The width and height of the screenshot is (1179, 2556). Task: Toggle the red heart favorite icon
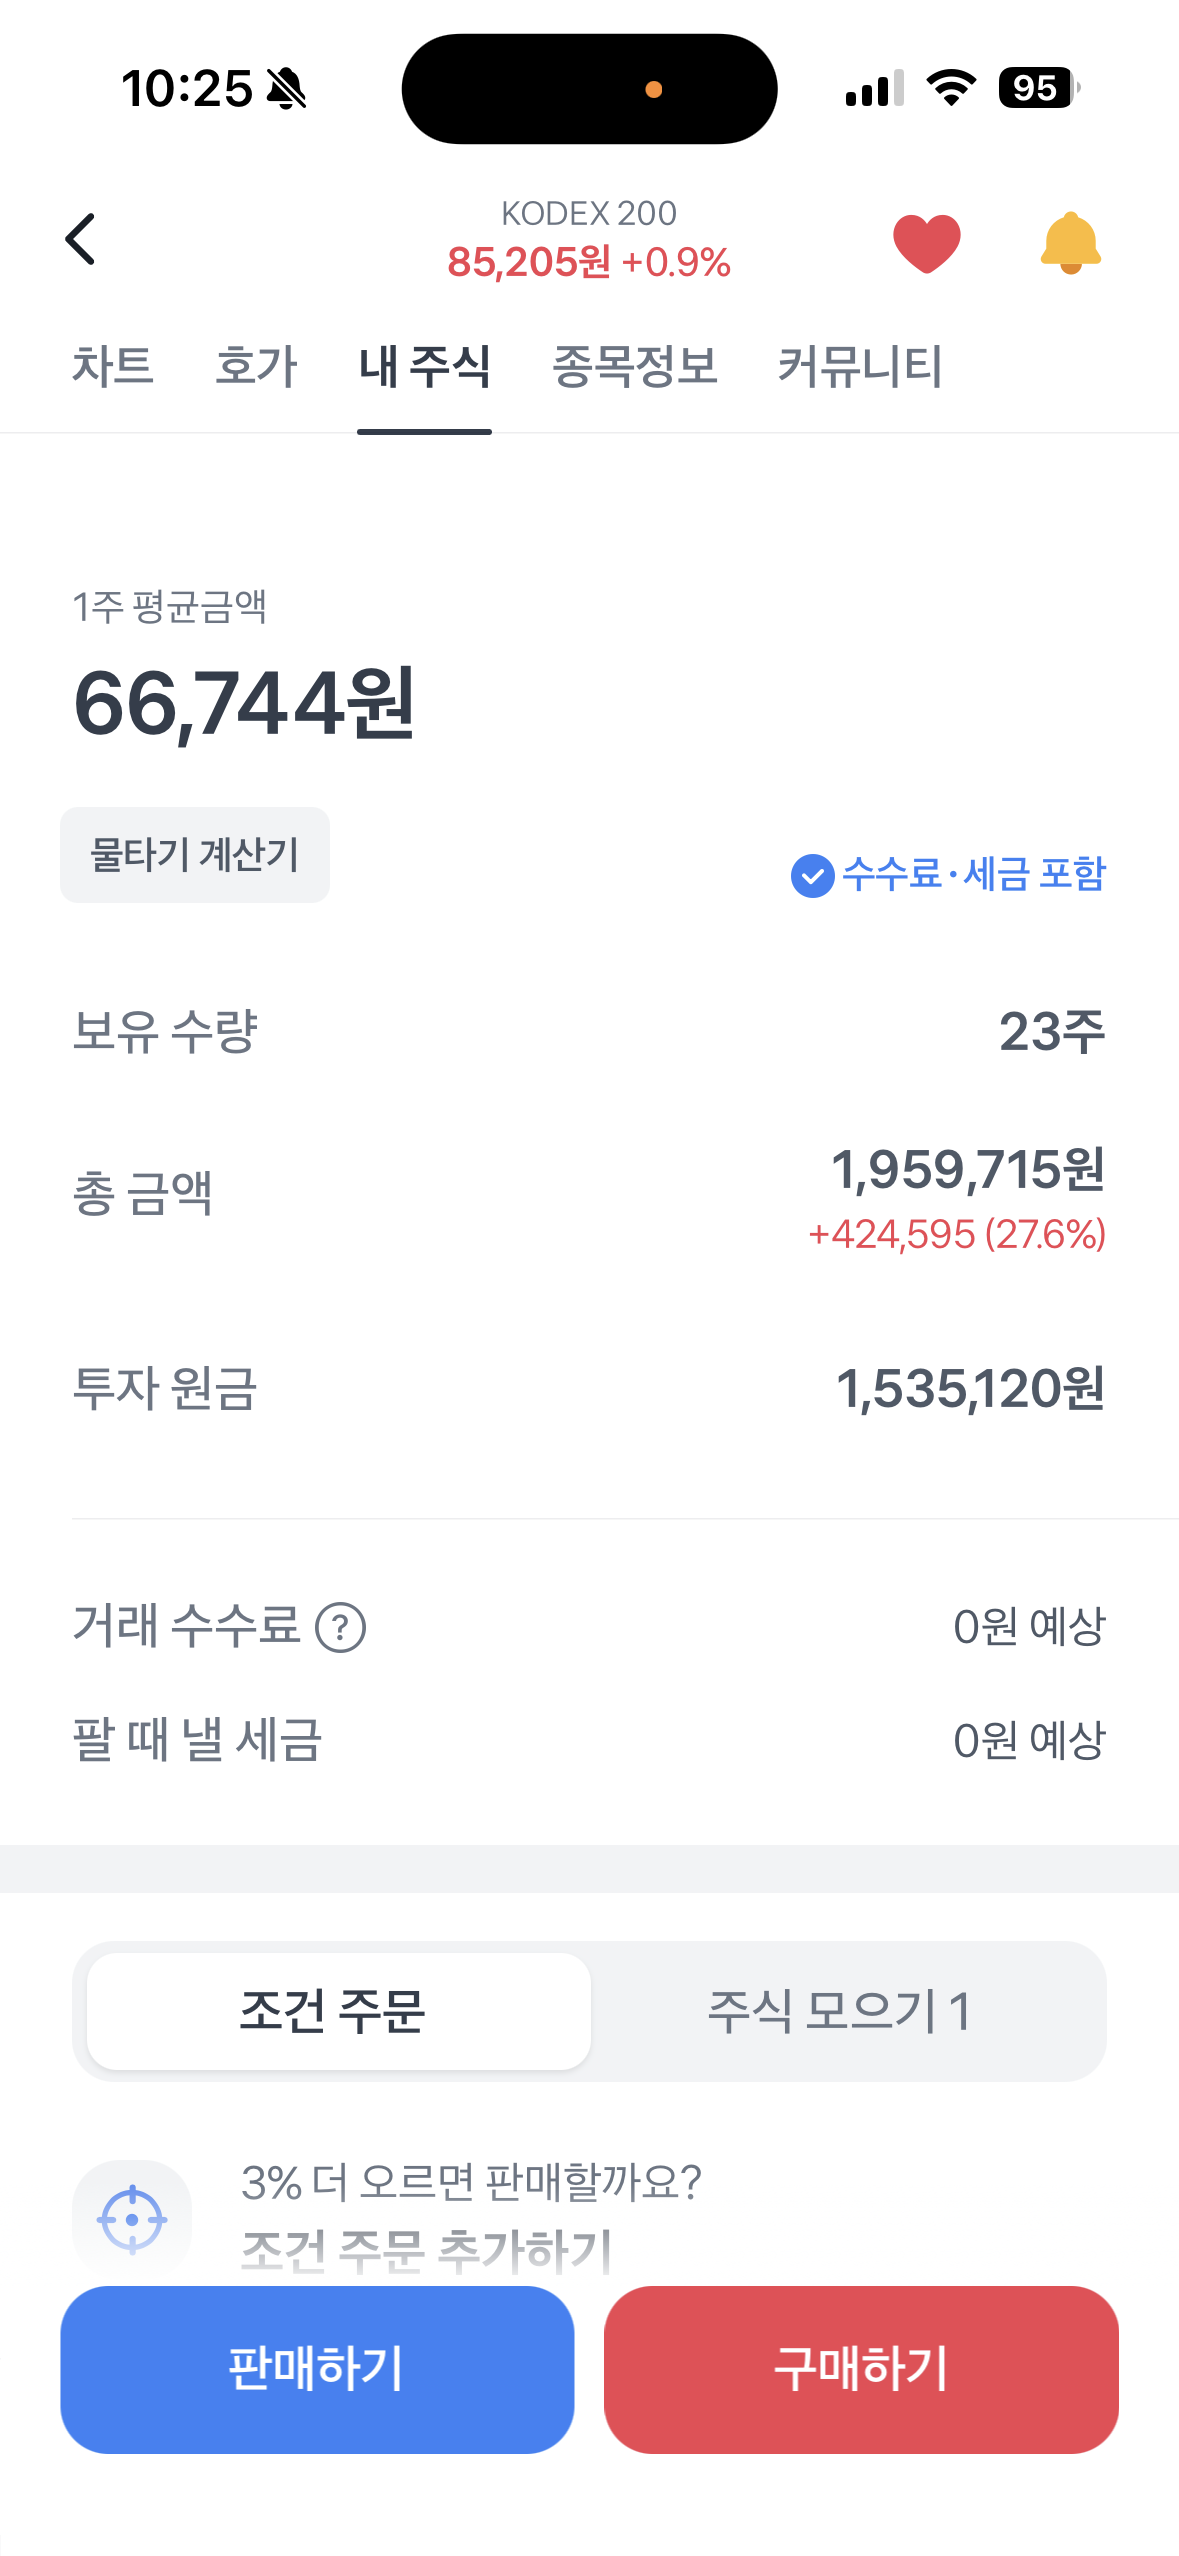click(x=926, y=243)
